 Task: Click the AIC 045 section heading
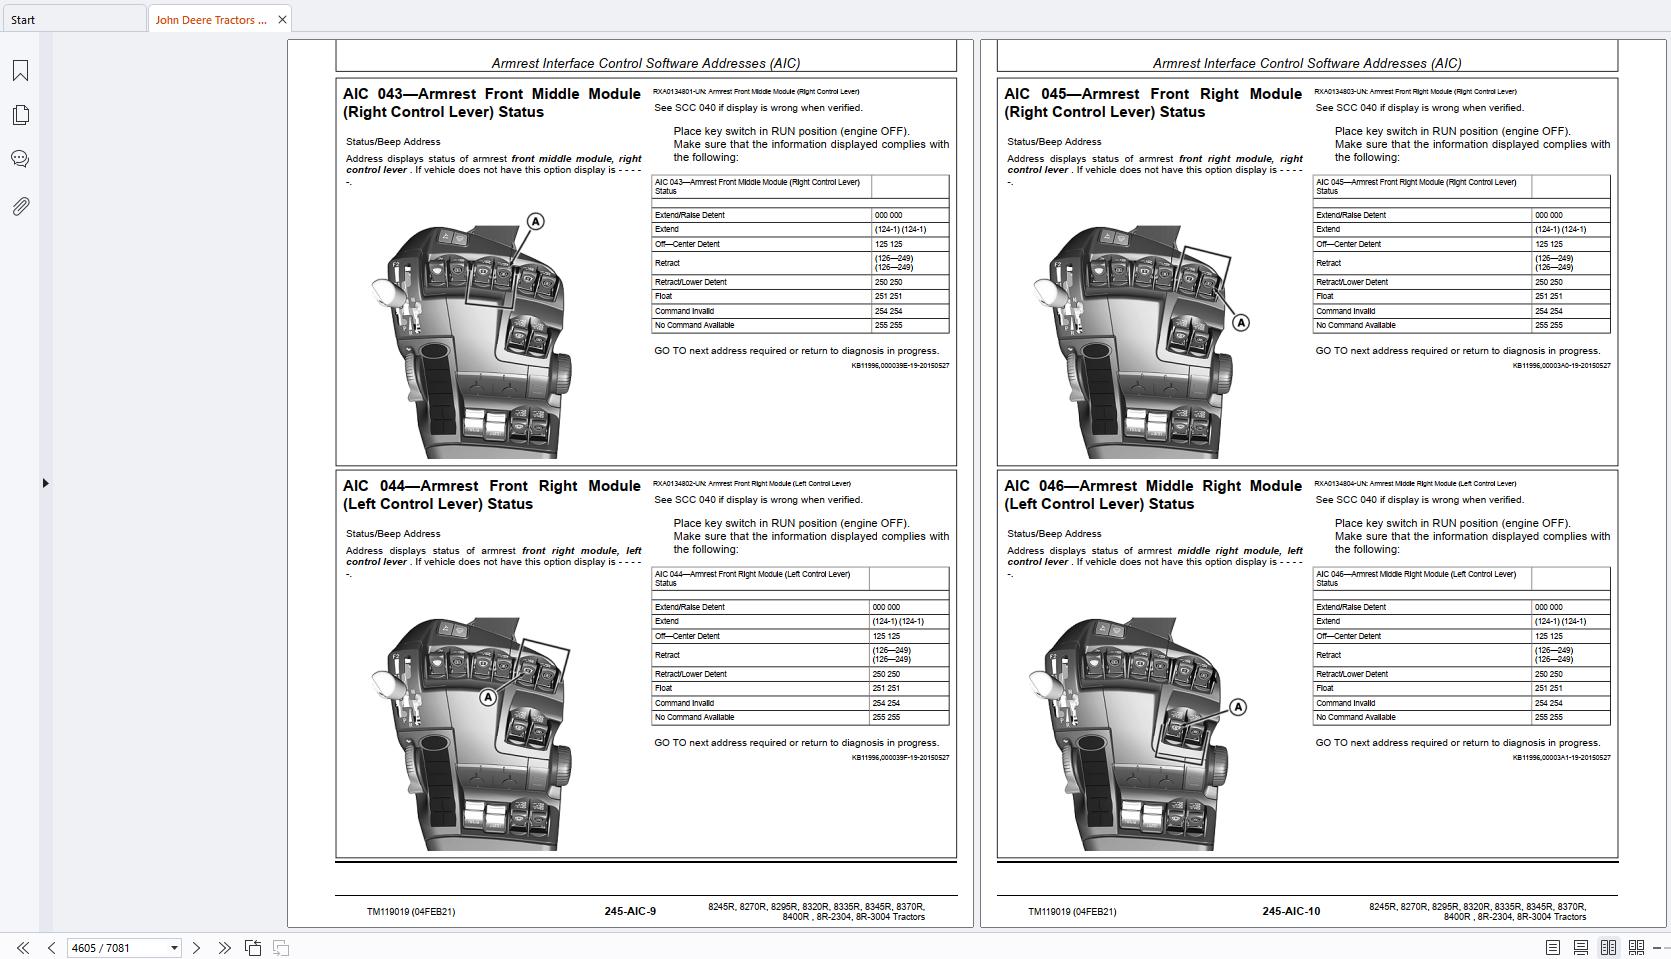pyautogui.click(x=1153, y=103)
